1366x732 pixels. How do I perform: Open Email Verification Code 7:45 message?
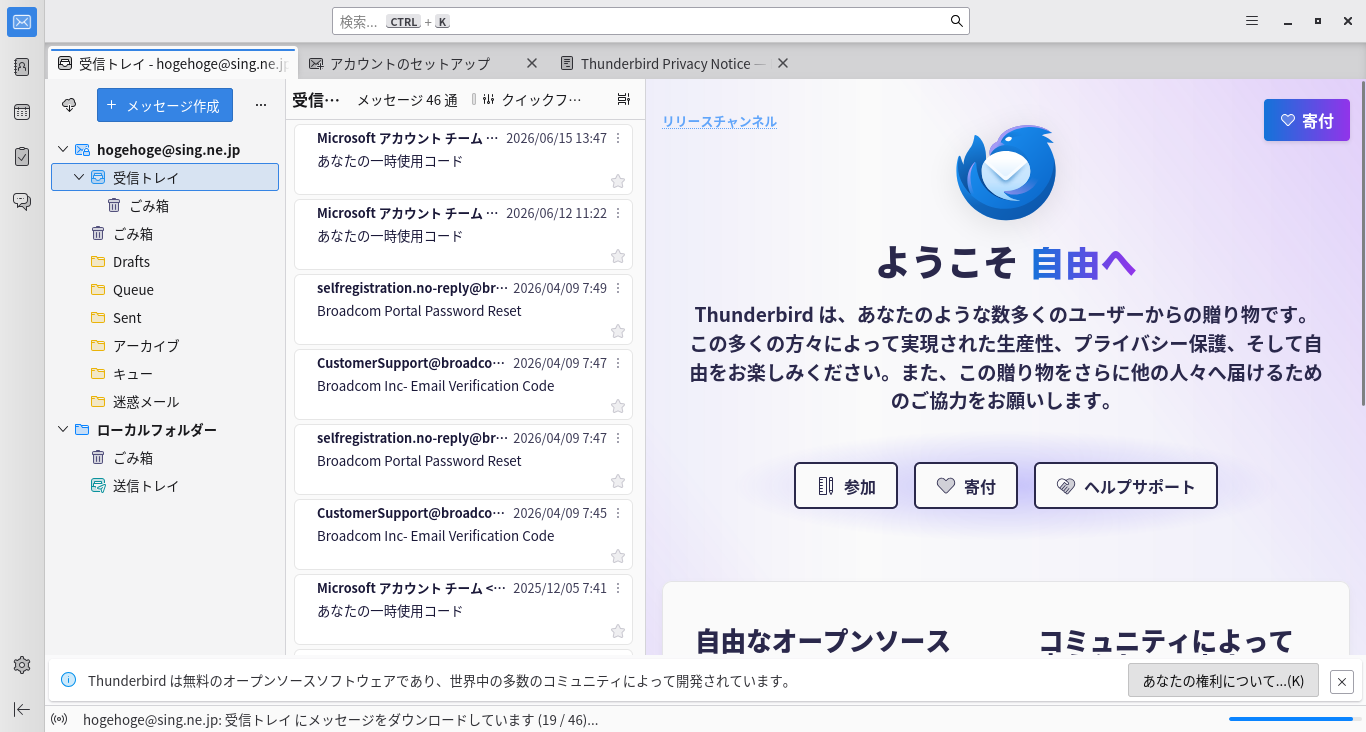[463, 534]
